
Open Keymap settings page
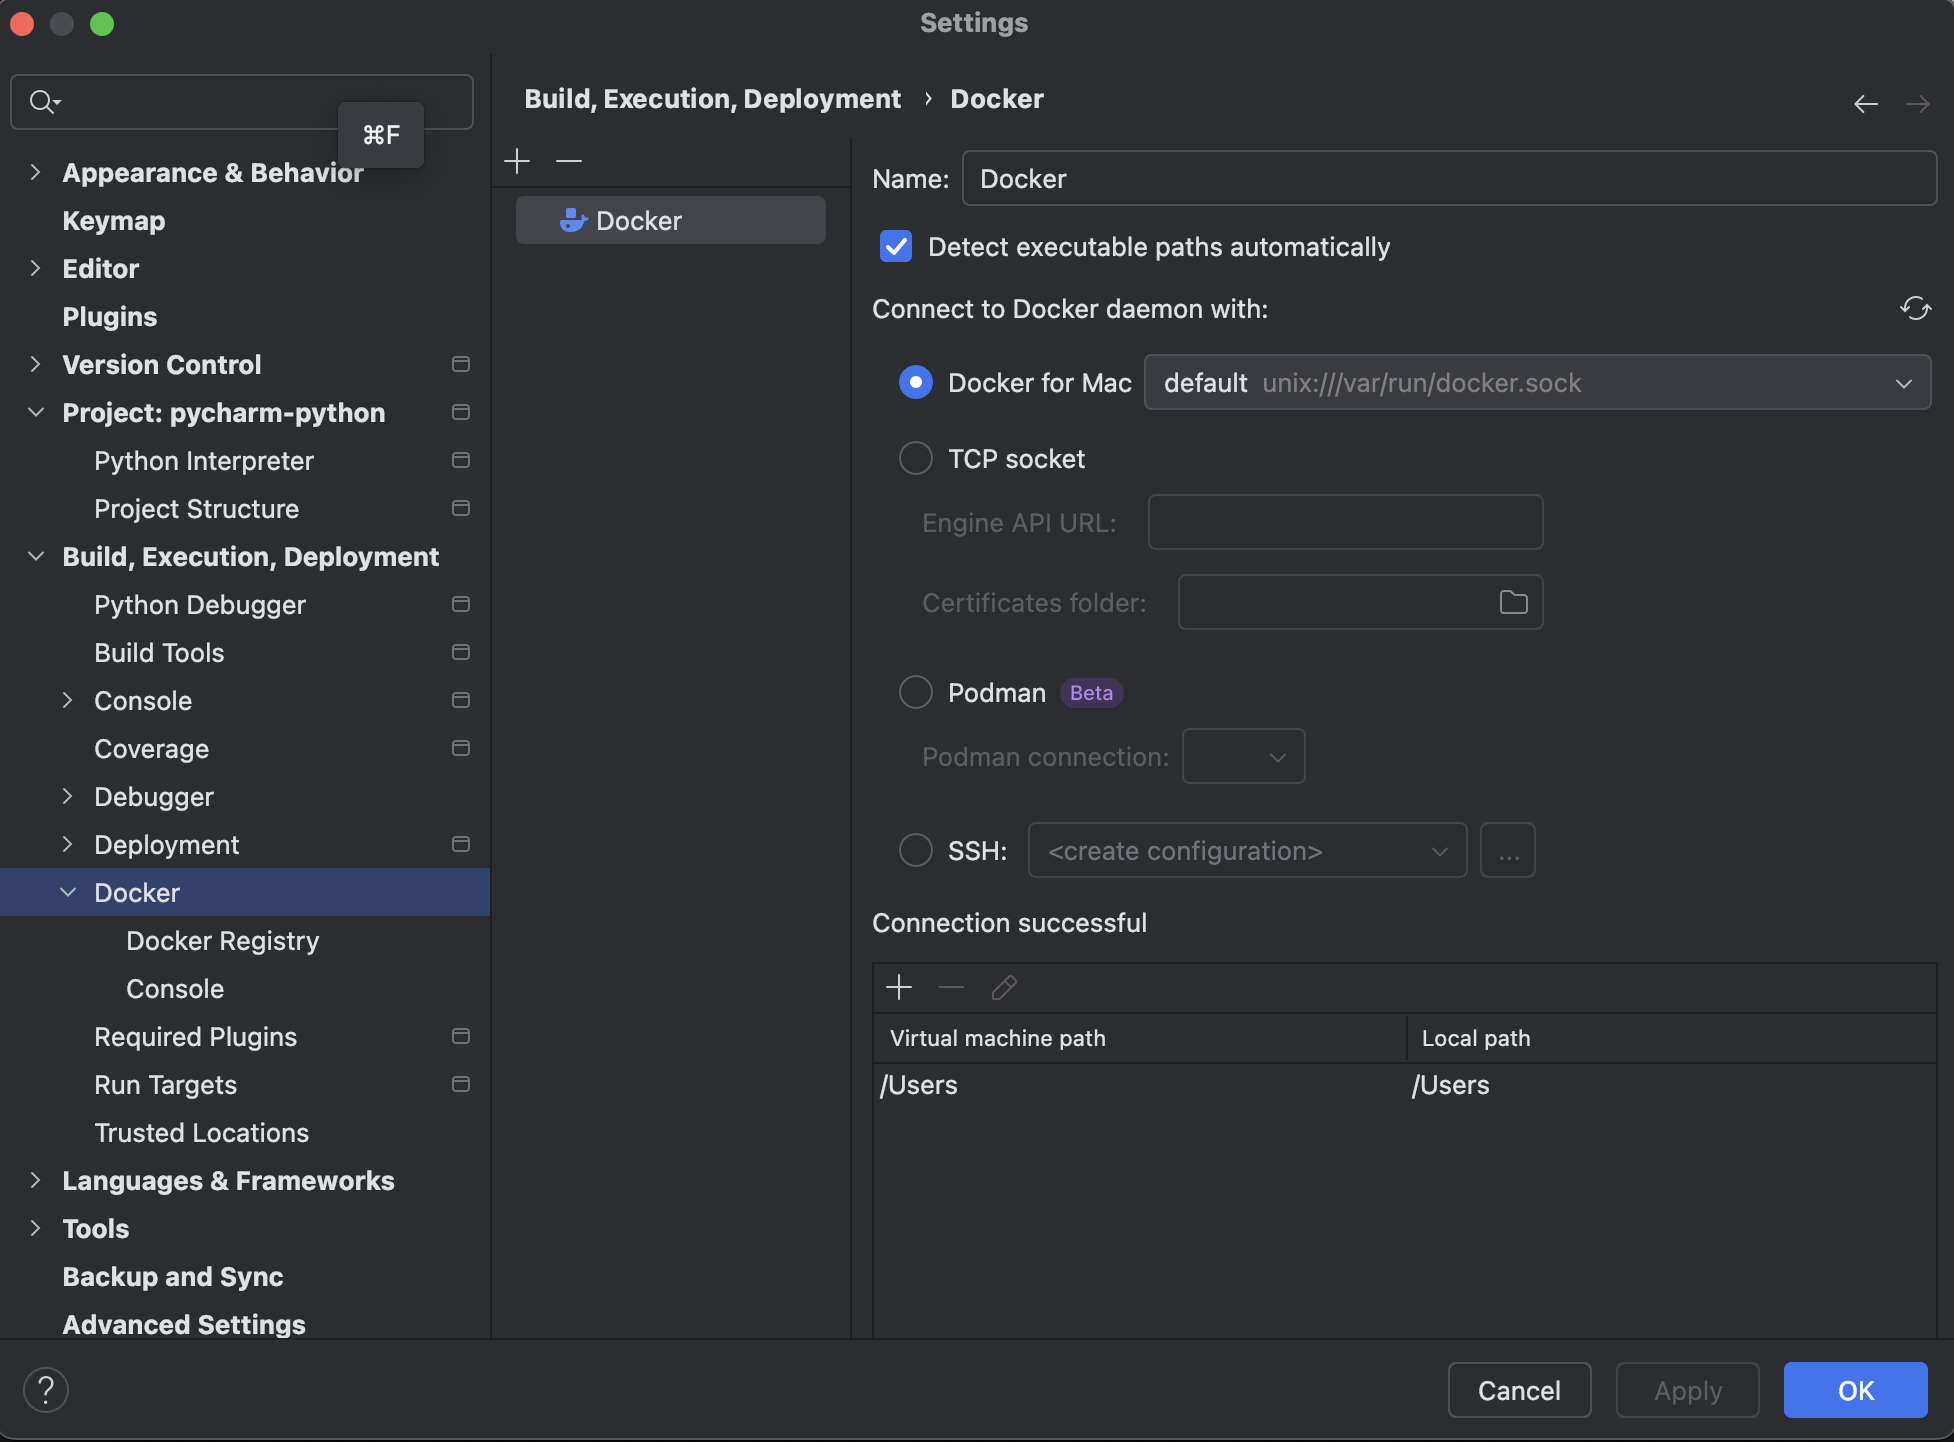[114, 220]
